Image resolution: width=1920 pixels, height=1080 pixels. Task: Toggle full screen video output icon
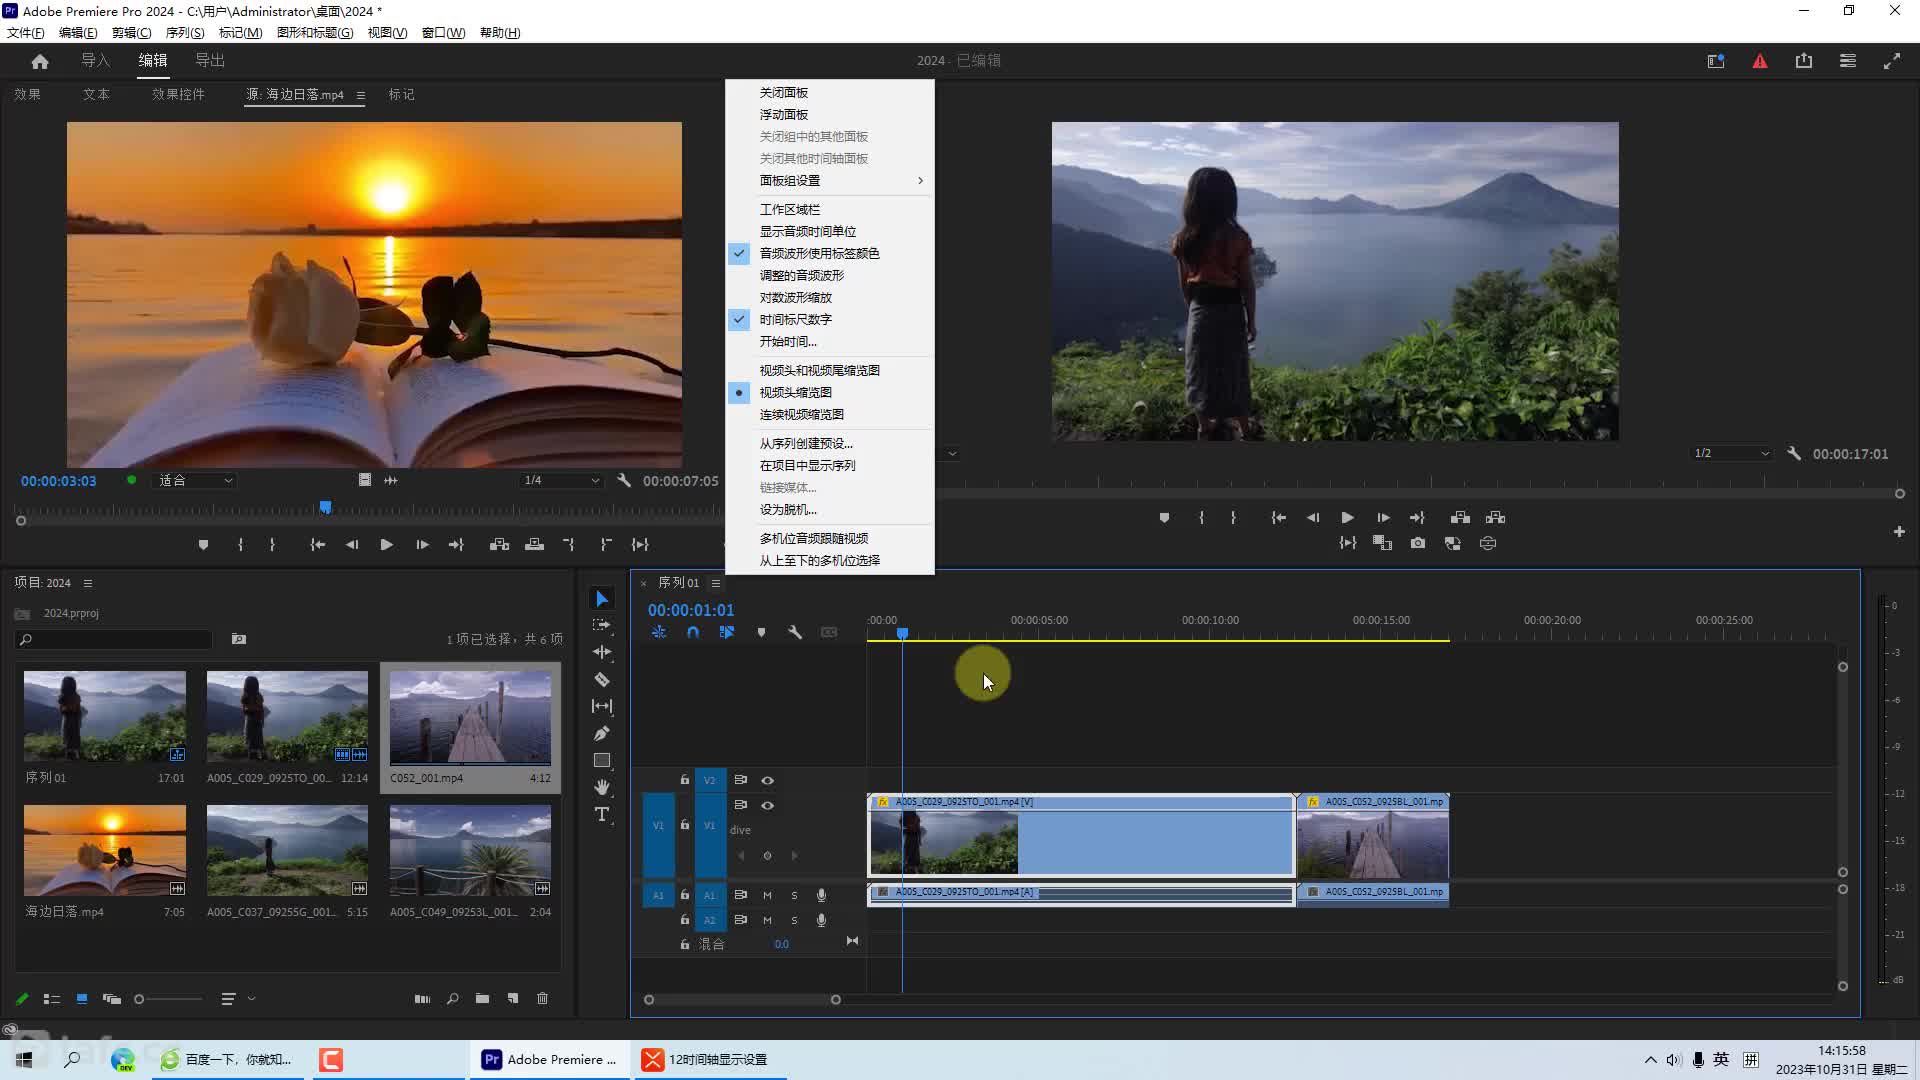(x=1892, y=61)
